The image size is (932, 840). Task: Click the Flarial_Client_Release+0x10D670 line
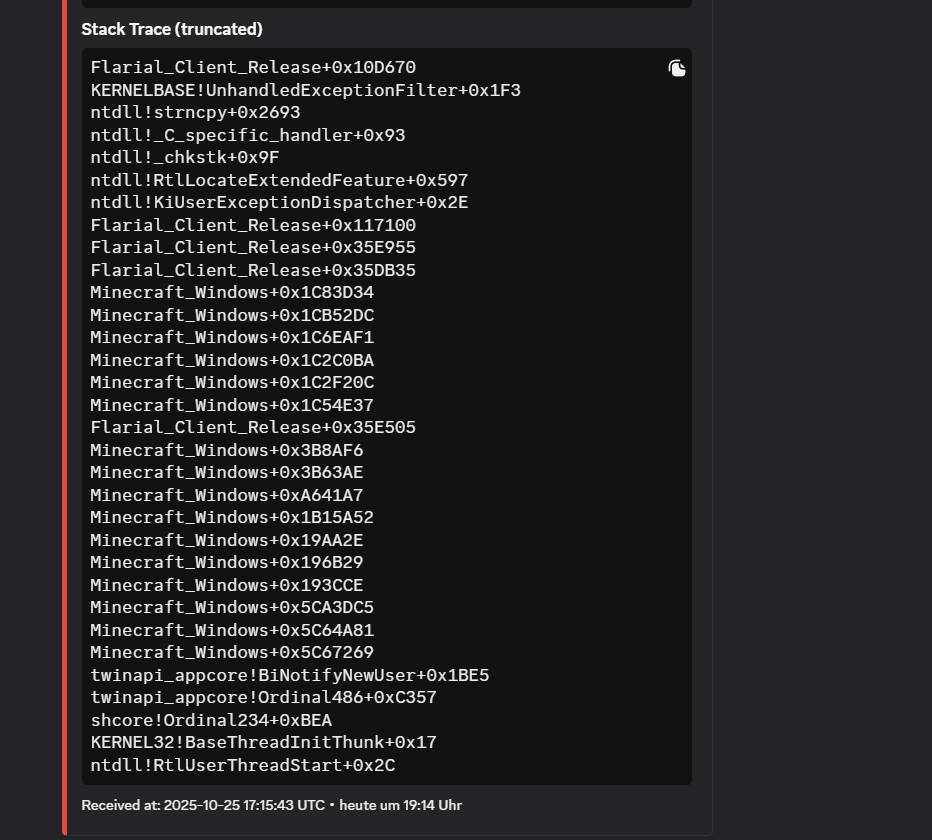pos(253,67)
